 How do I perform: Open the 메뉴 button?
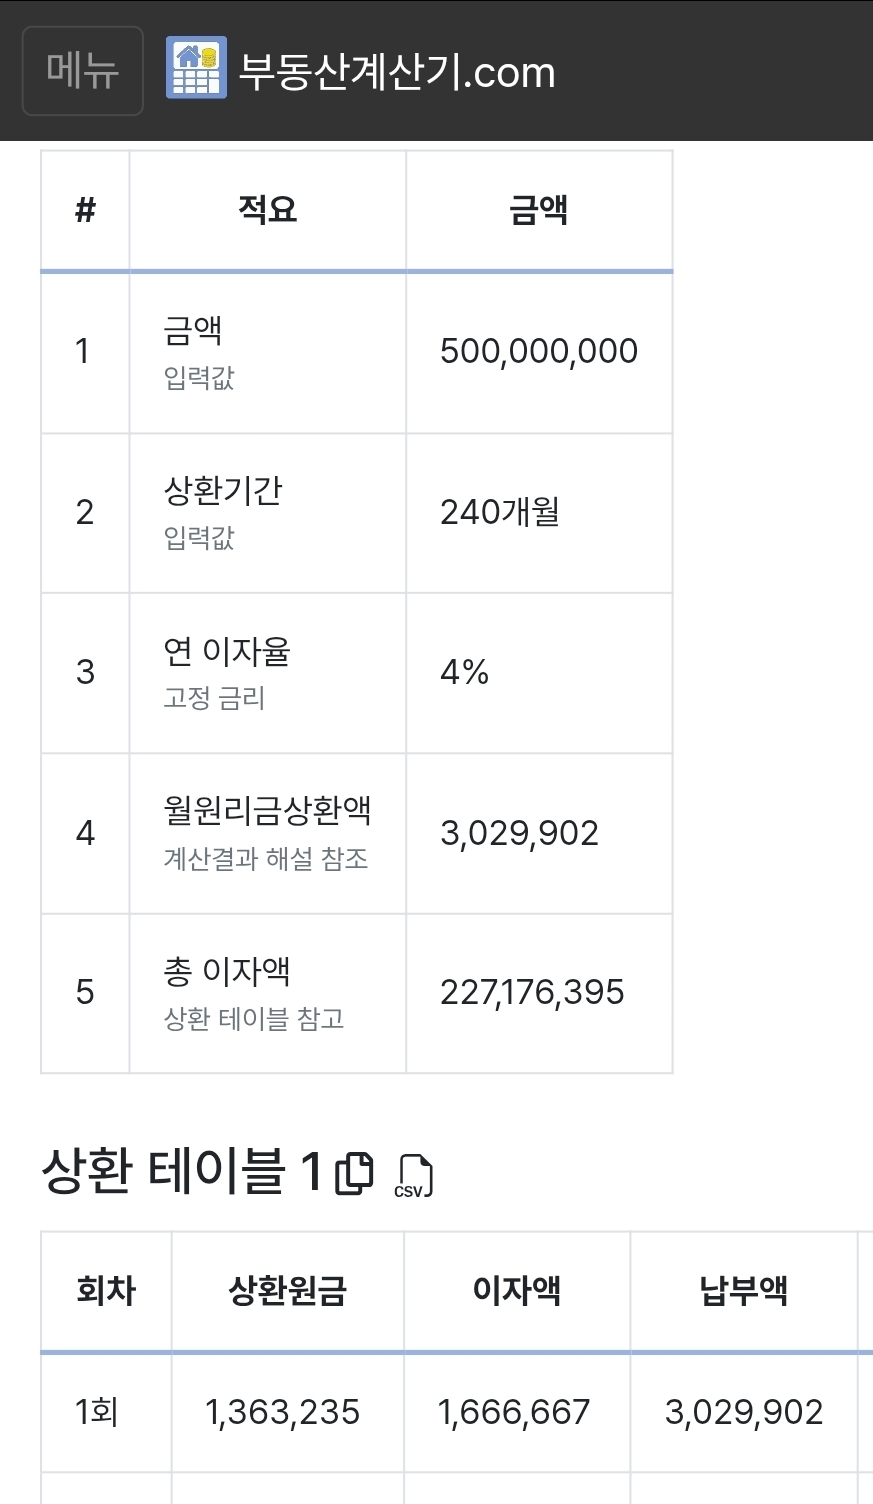[x=83, y=71]
